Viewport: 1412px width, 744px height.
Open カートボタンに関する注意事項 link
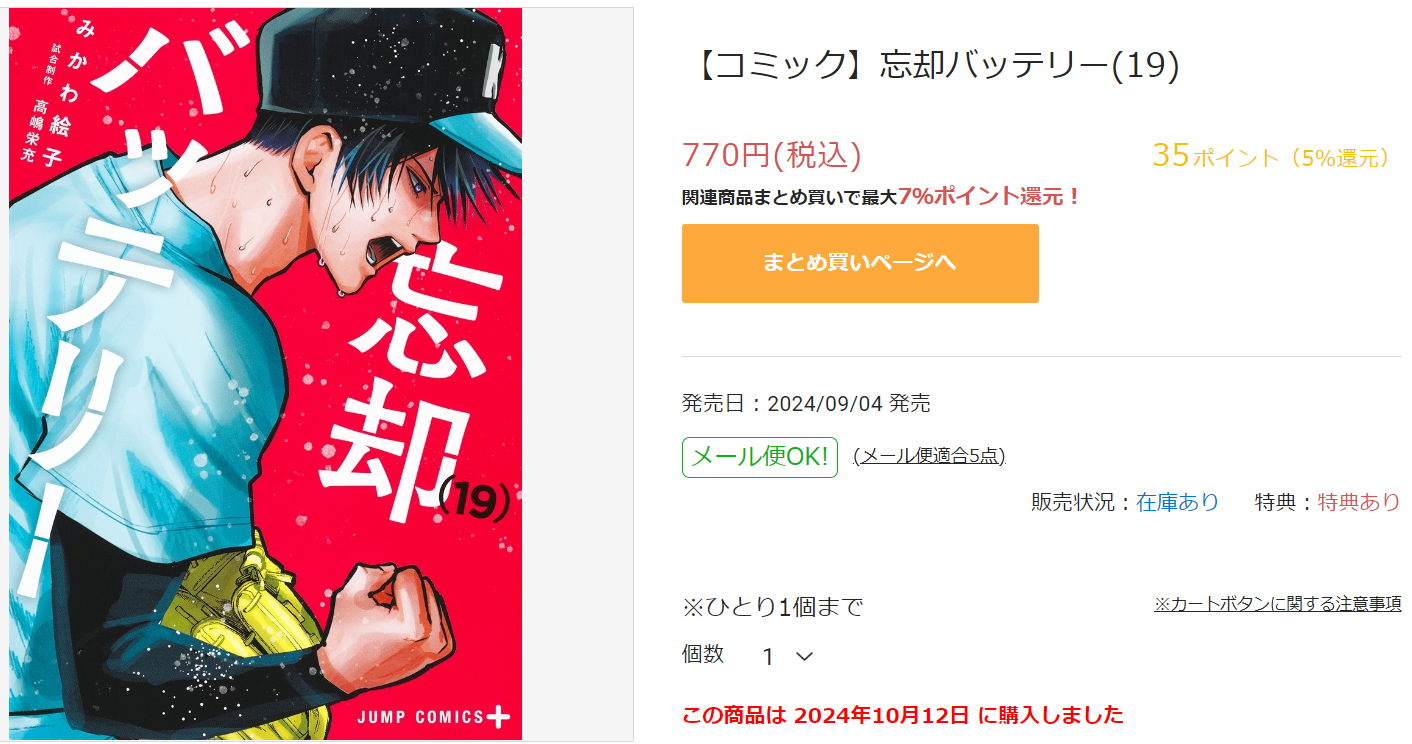[1277, 604]
